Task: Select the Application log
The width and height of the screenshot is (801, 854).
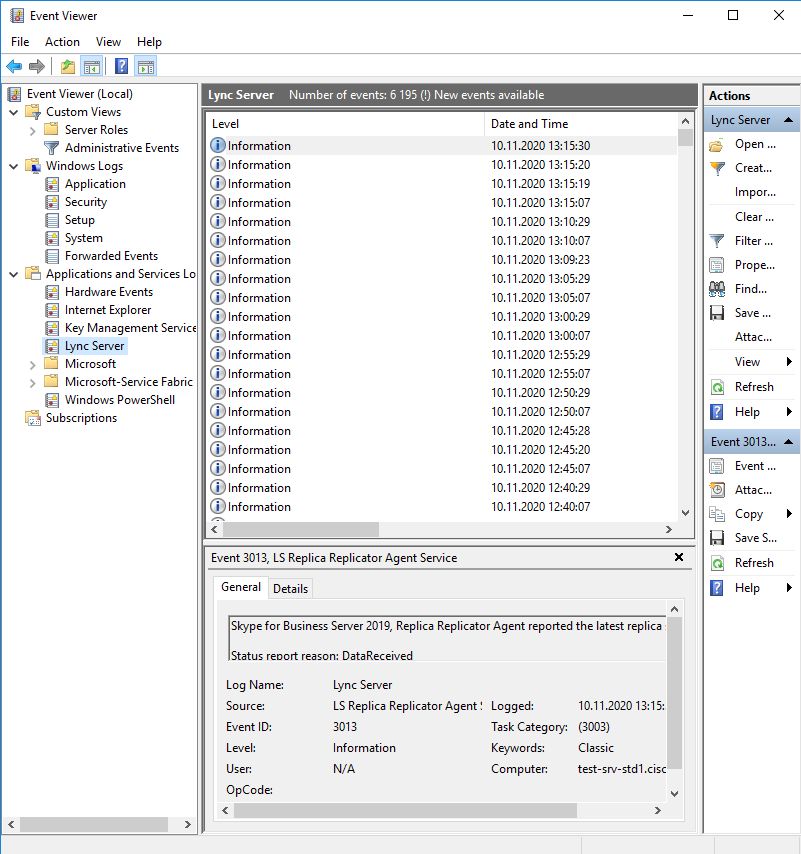Action: point(95,184)
